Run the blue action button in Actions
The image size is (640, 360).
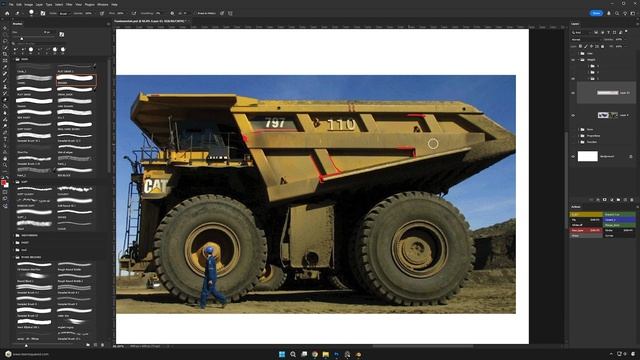[619, 220]
